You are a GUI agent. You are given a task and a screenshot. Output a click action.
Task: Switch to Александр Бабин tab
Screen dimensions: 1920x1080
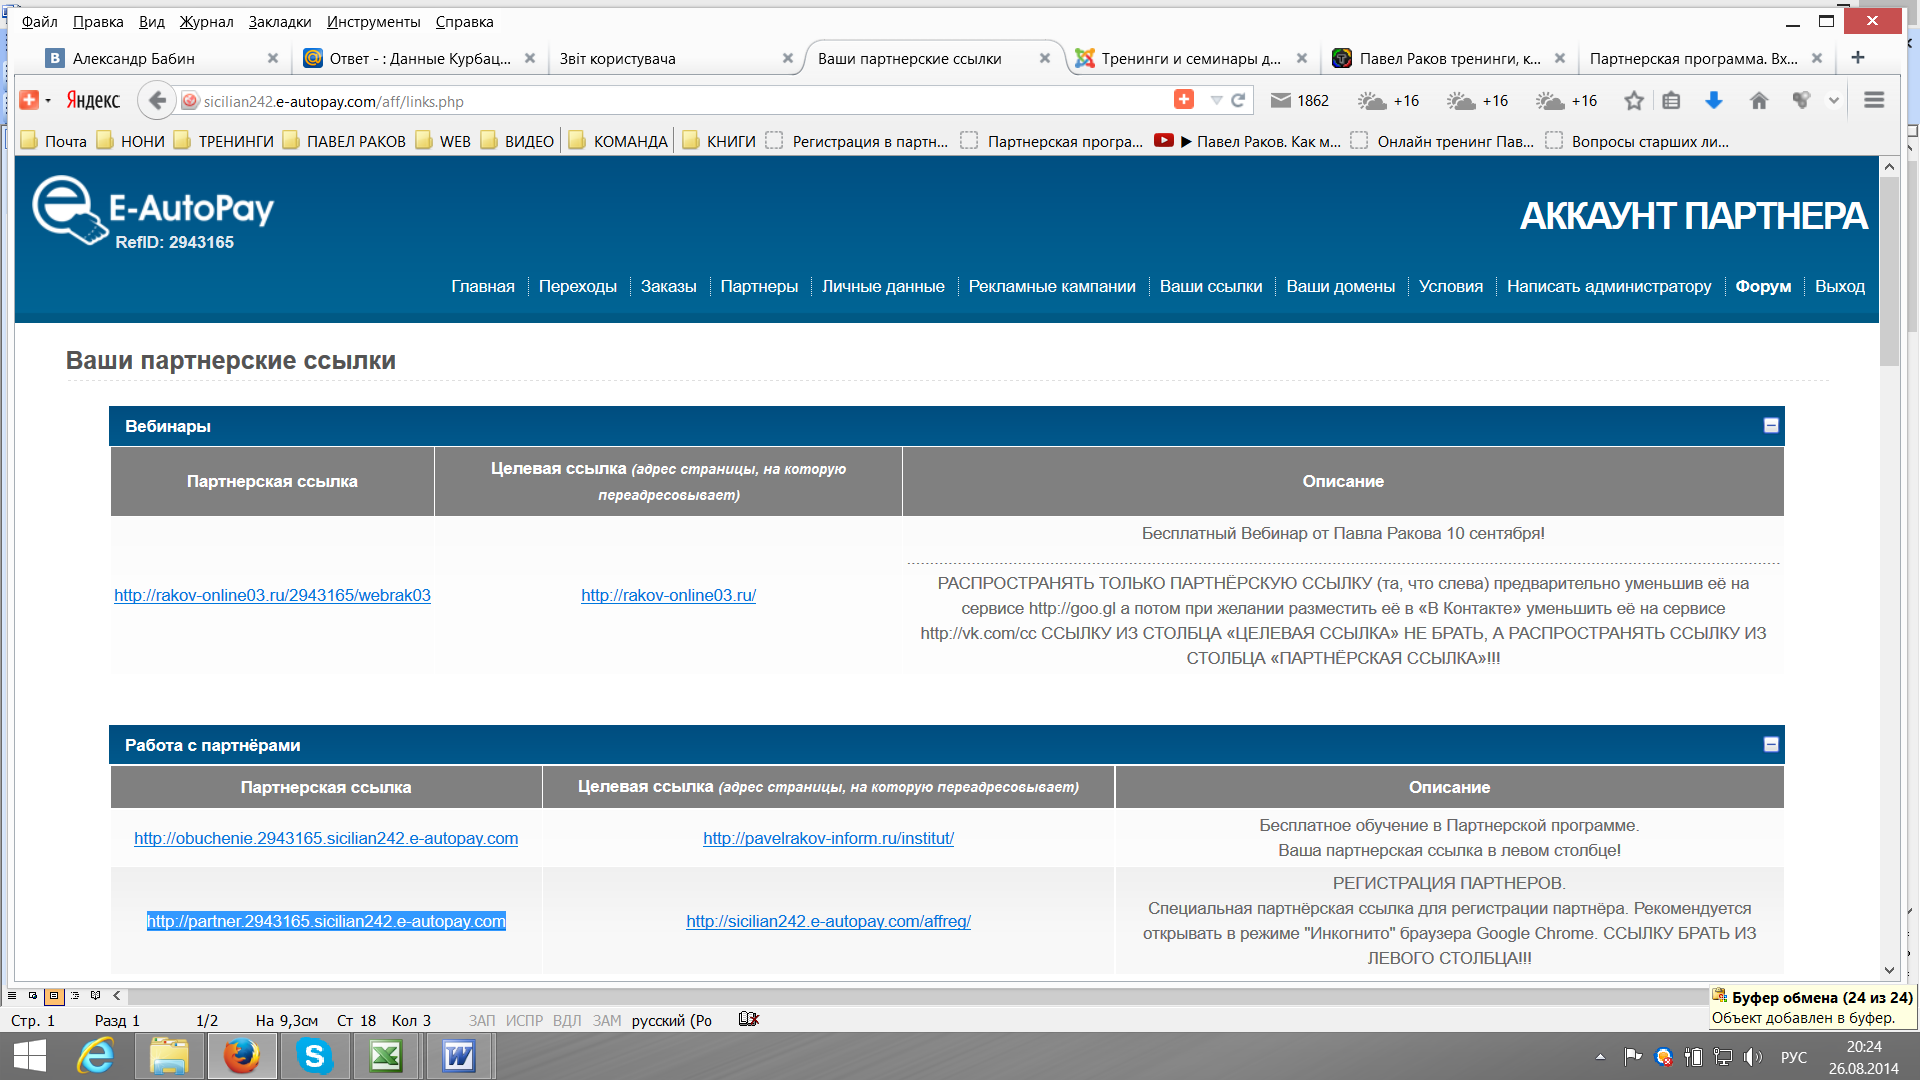pyautogui.click(x=162, y=58)
